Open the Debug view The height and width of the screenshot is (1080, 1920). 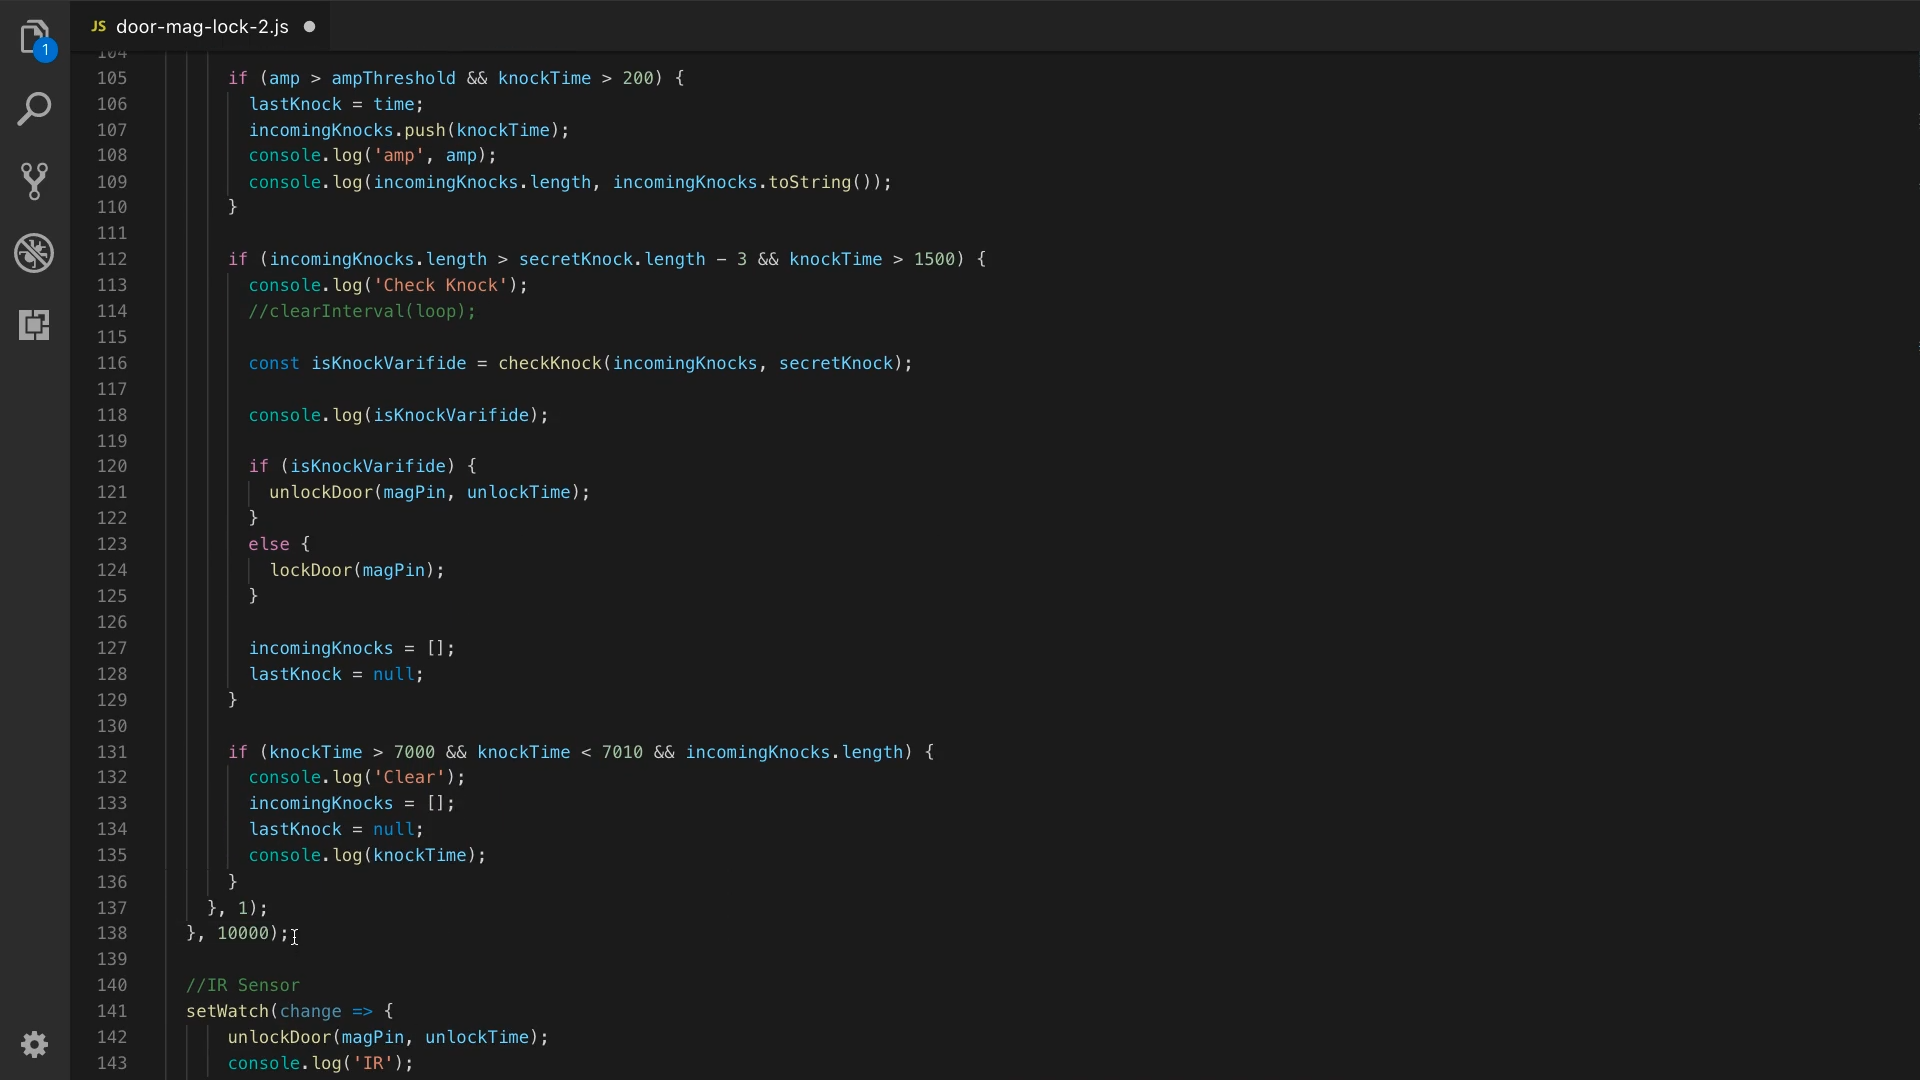pos(34,253)
